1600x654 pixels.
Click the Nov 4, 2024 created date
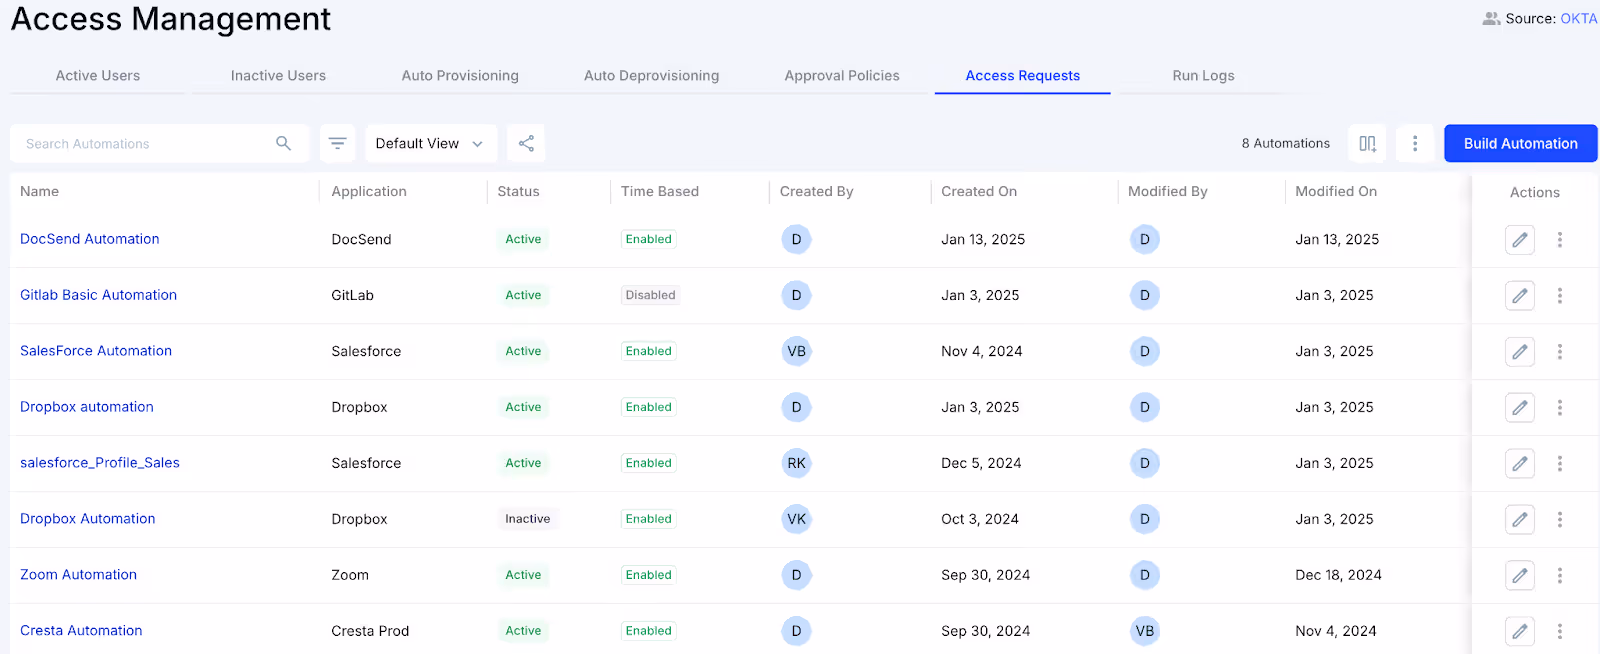pyautogui.click(x=982, y=351)
